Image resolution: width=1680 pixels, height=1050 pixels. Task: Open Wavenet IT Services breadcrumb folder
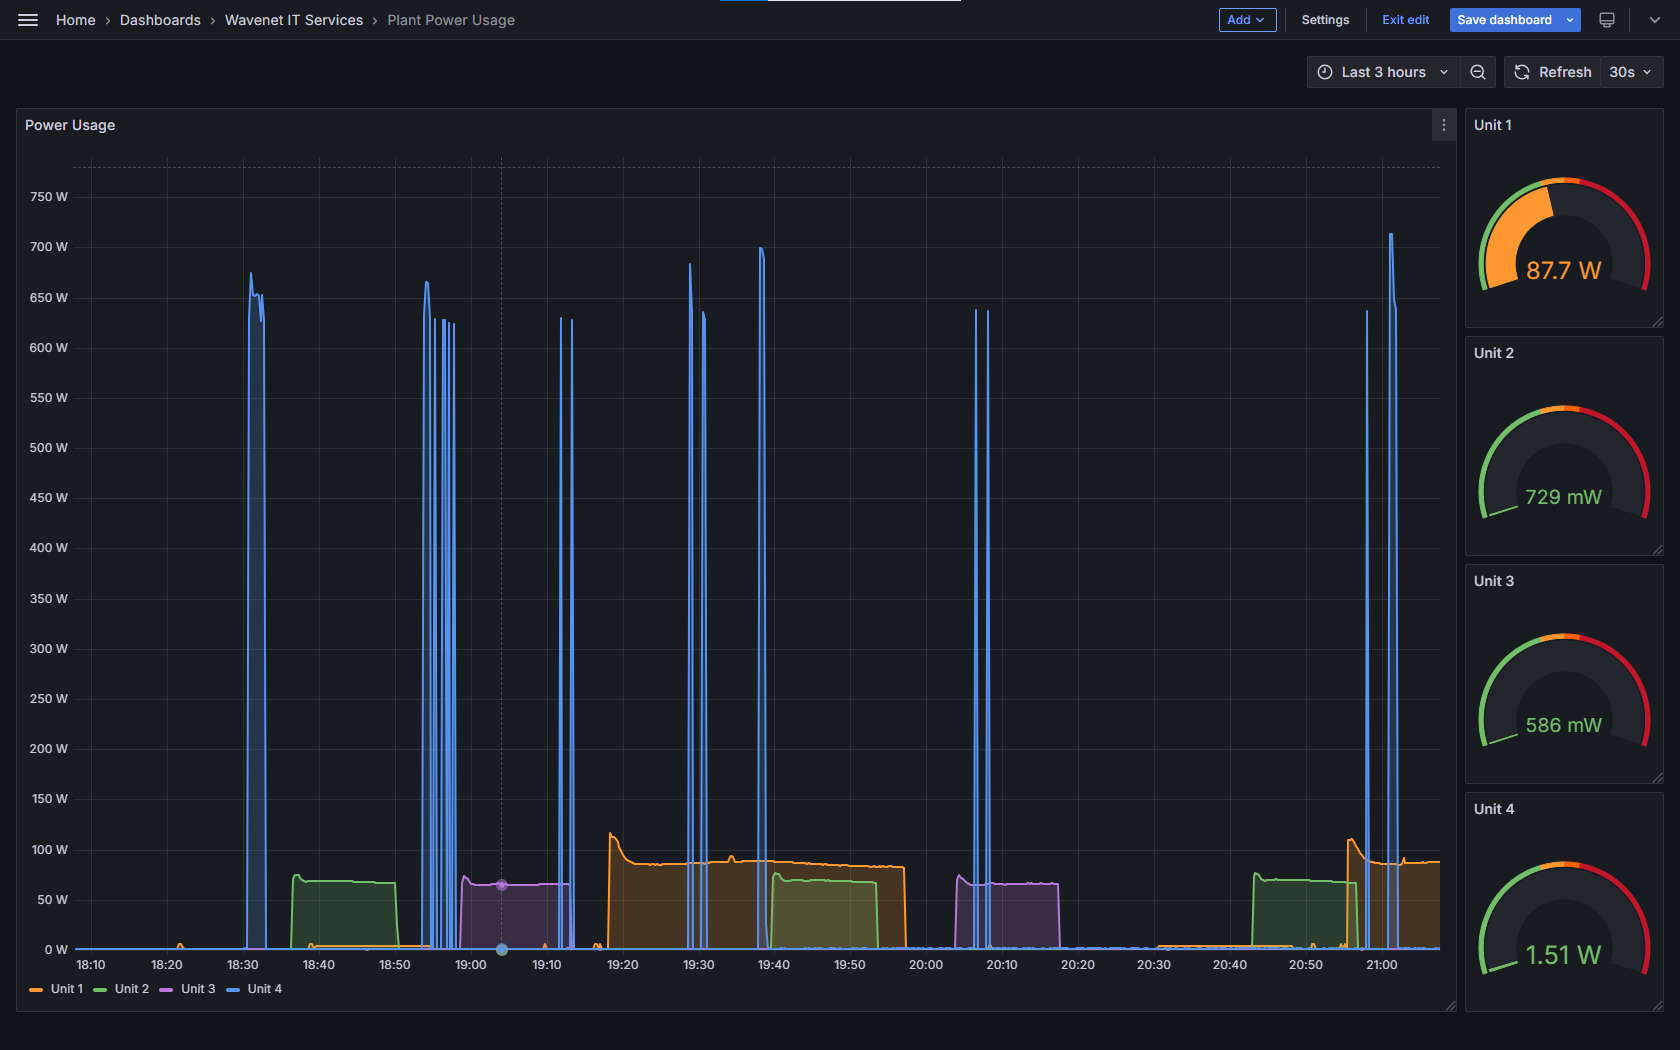pyautogui.click(x=293, y=20)
